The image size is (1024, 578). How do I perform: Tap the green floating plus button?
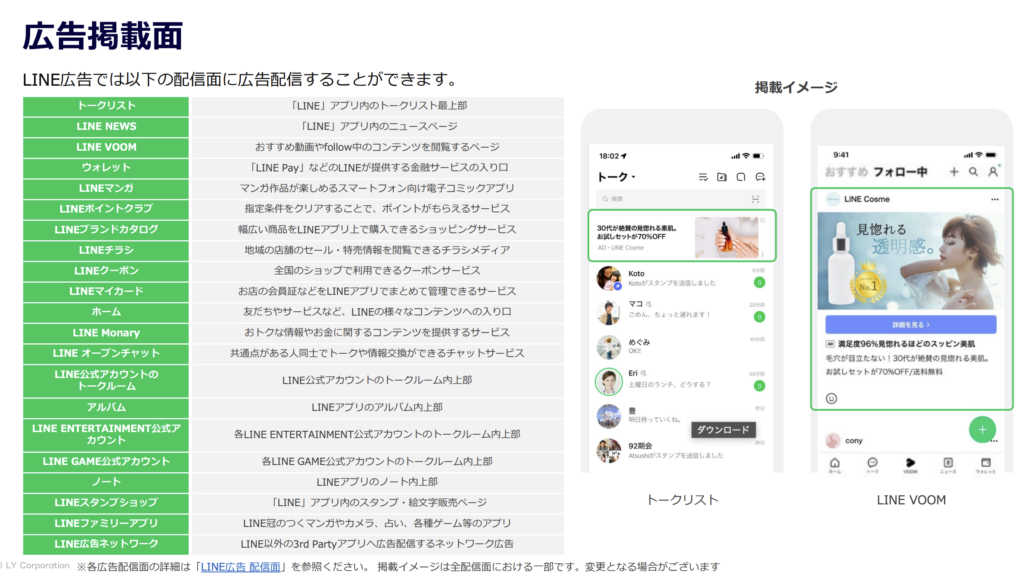982,430
